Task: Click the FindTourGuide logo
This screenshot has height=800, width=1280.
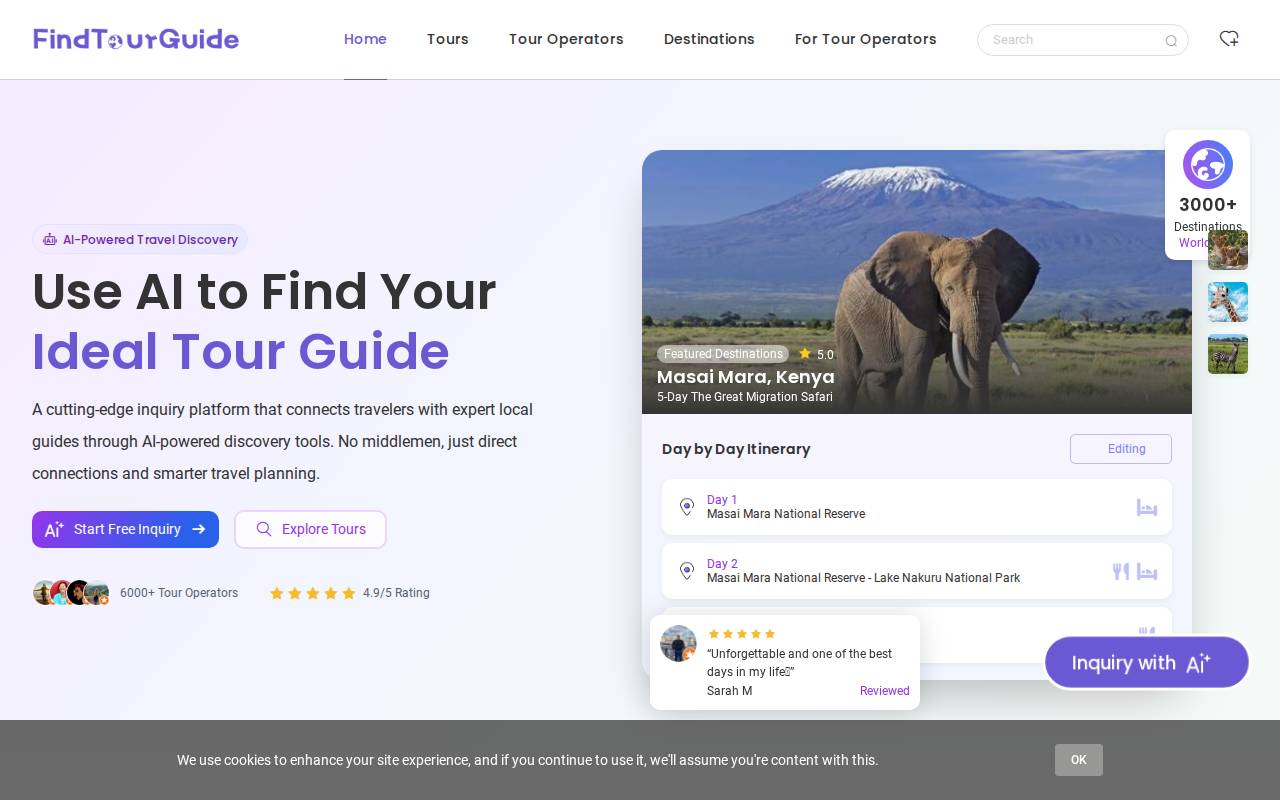Action: click(136, 39)
